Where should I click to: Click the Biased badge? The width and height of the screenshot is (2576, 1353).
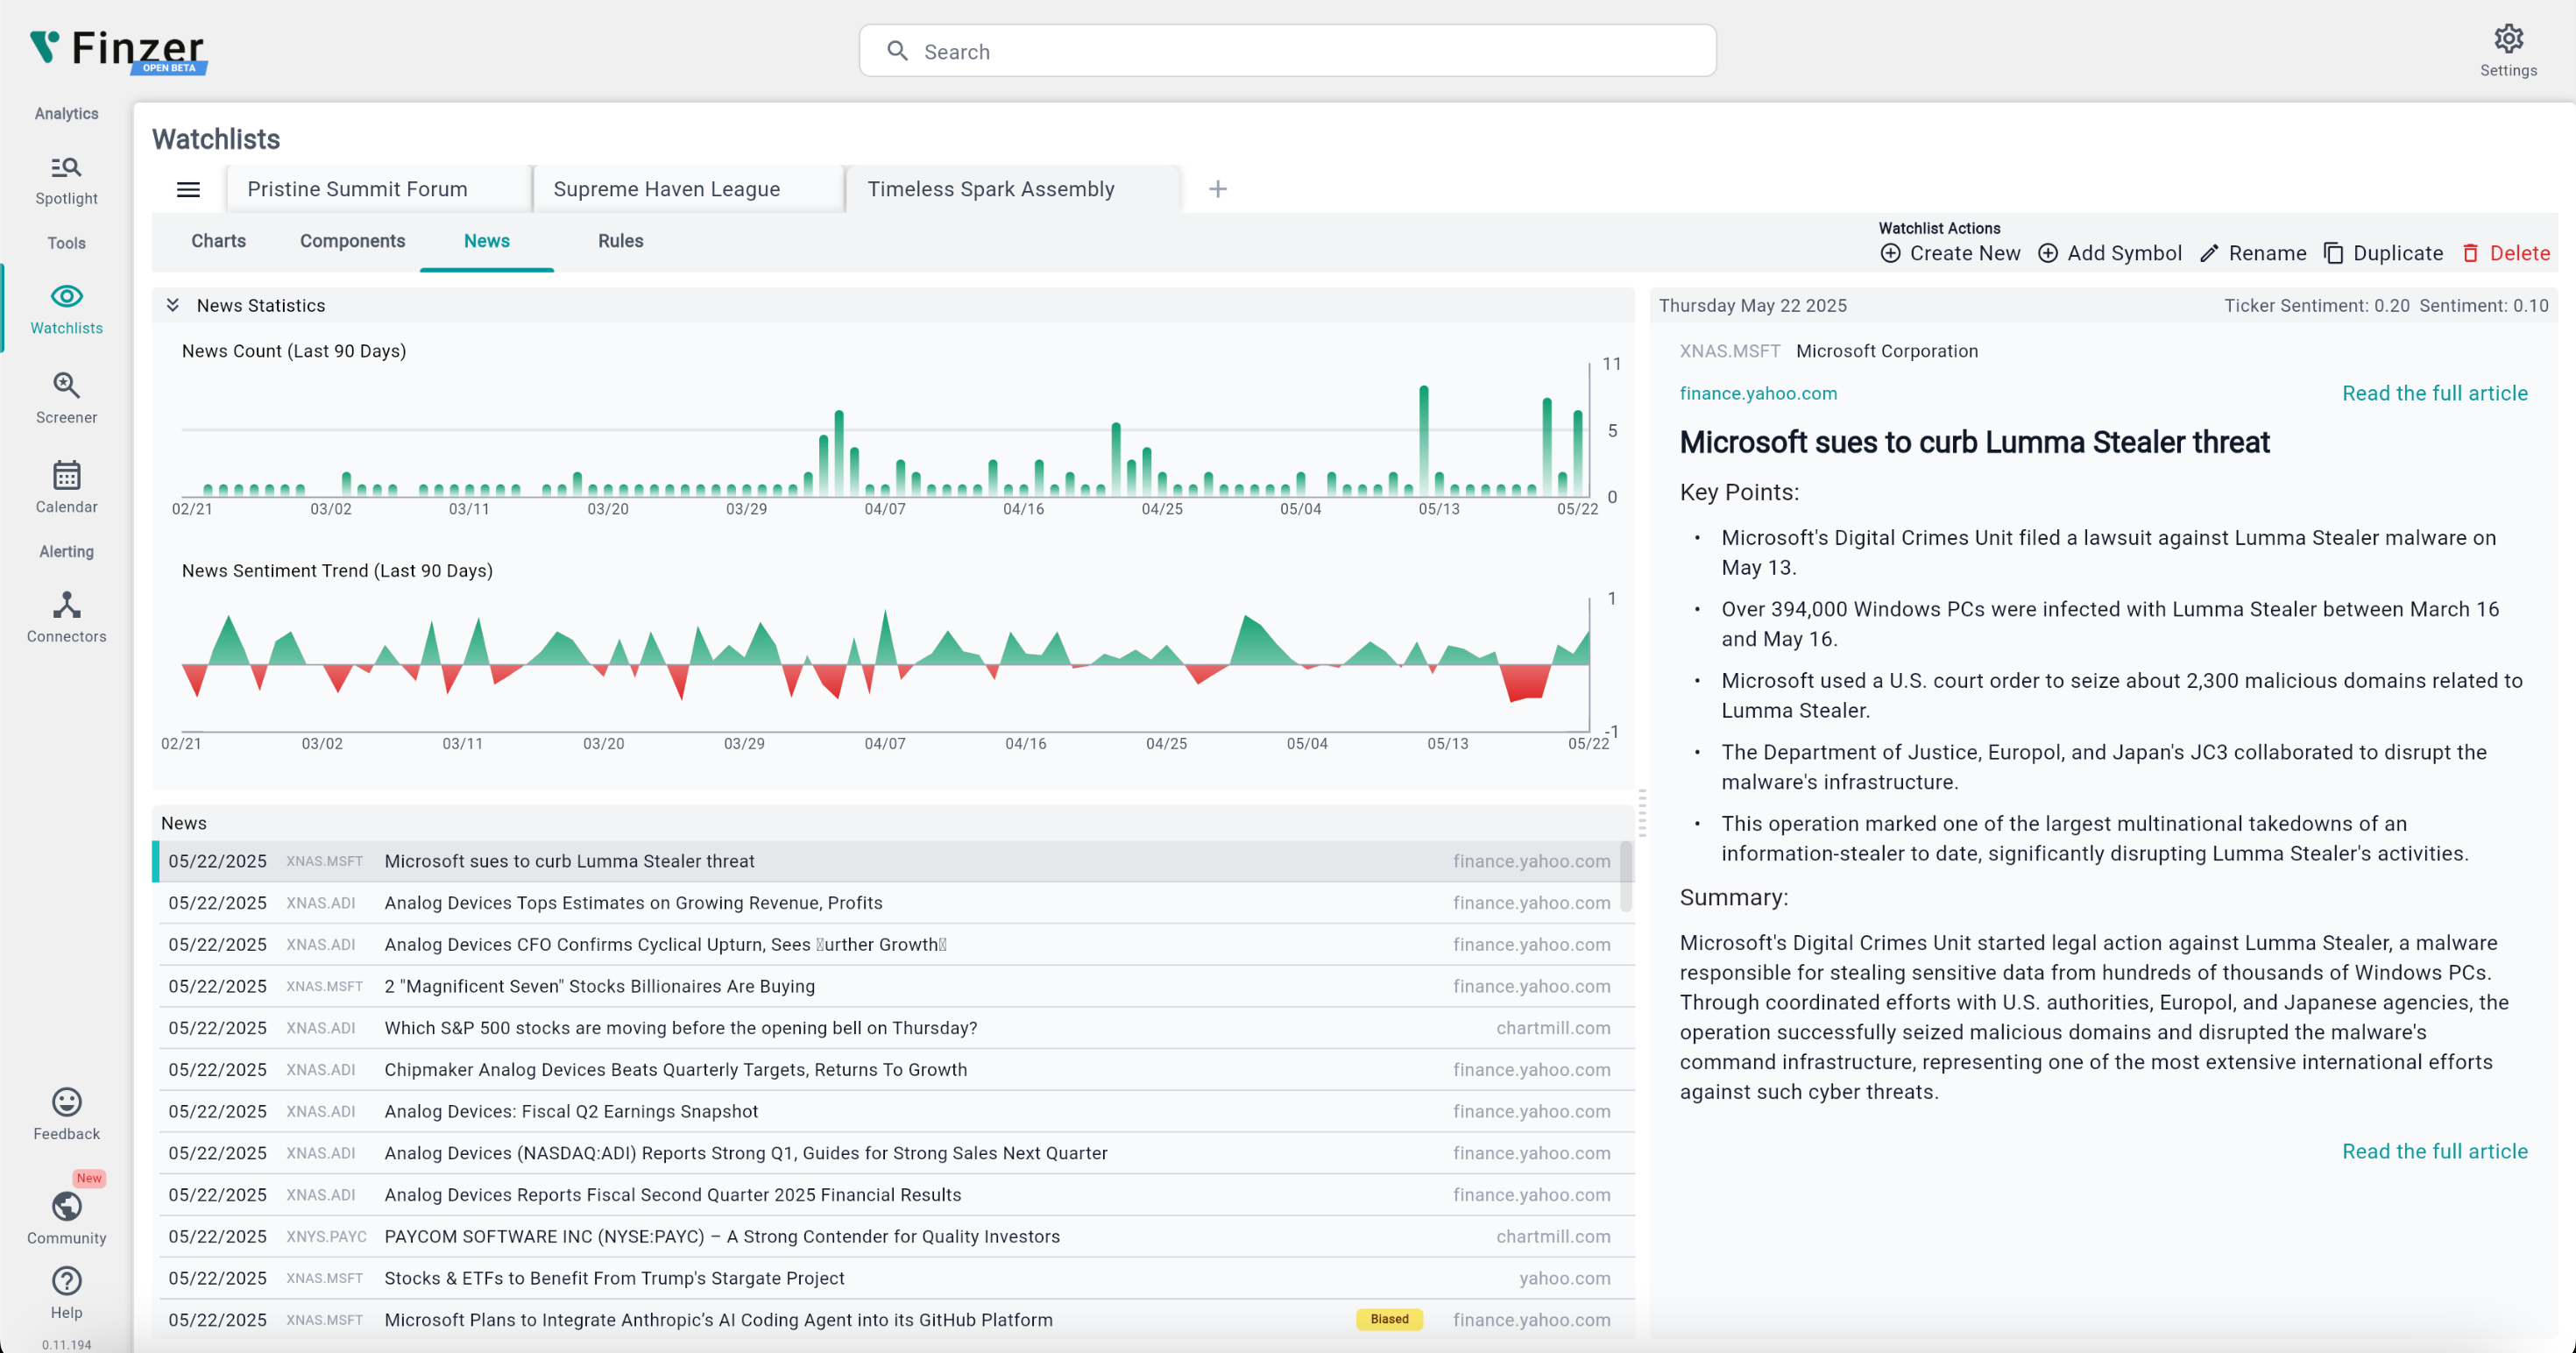coord(1389,1319)
